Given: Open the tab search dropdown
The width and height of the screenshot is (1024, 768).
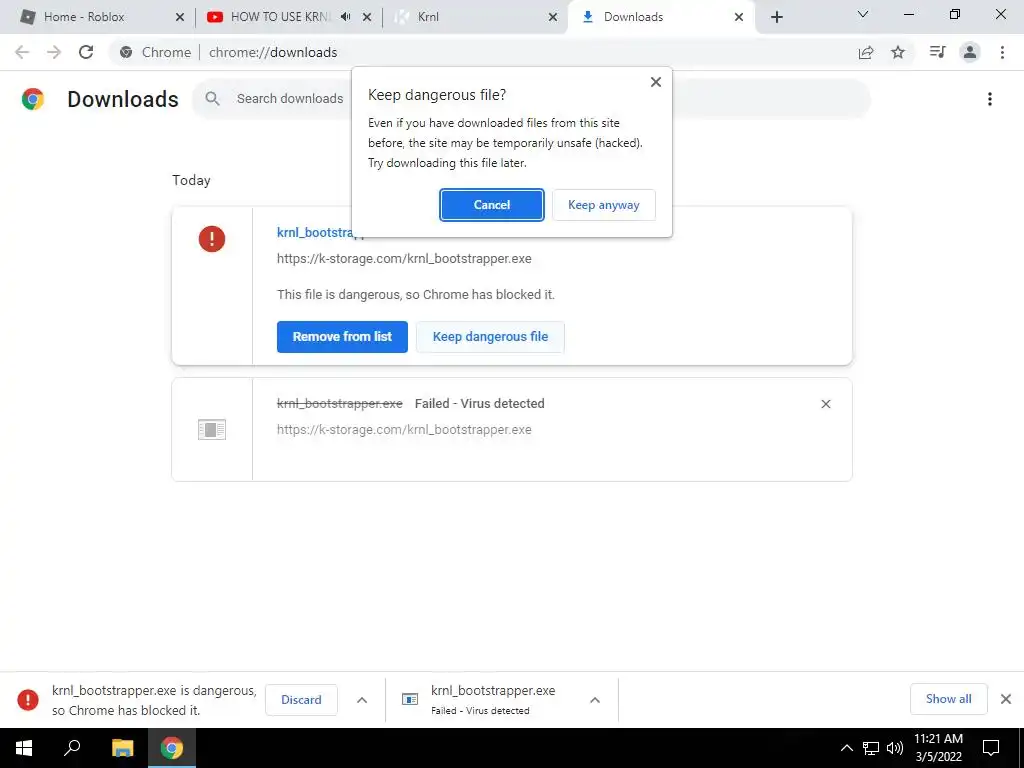Looking at the screenshot, I should pyautogui.click(x=863, y=14).
